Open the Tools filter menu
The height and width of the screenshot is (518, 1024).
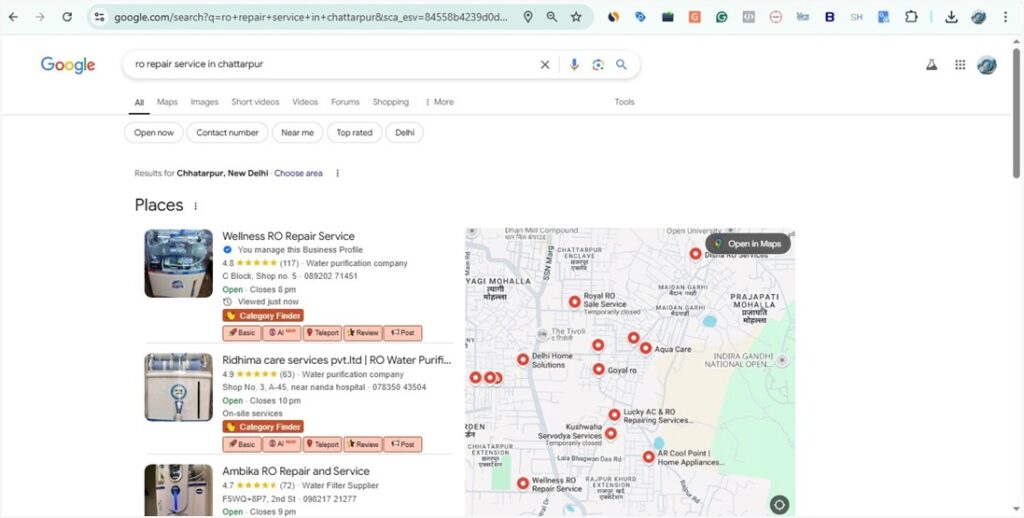coord(624,102)
